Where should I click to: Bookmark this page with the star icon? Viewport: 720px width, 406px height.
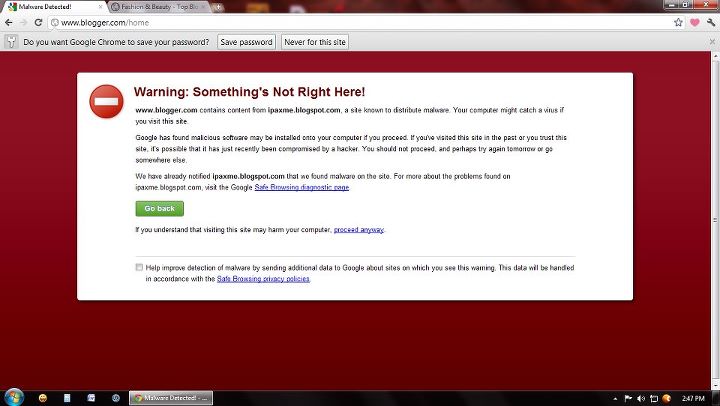678,23
